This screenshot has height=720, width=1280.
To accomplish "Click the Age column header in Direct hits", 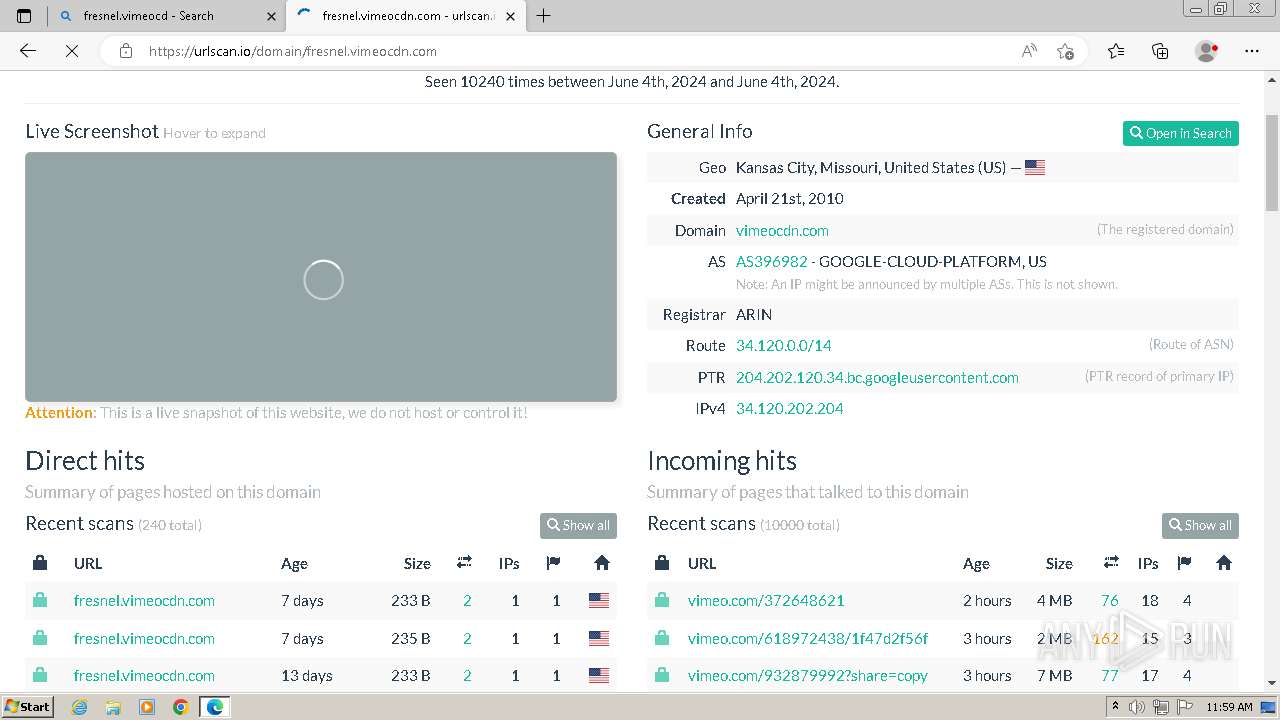I will tap(294, 563).
